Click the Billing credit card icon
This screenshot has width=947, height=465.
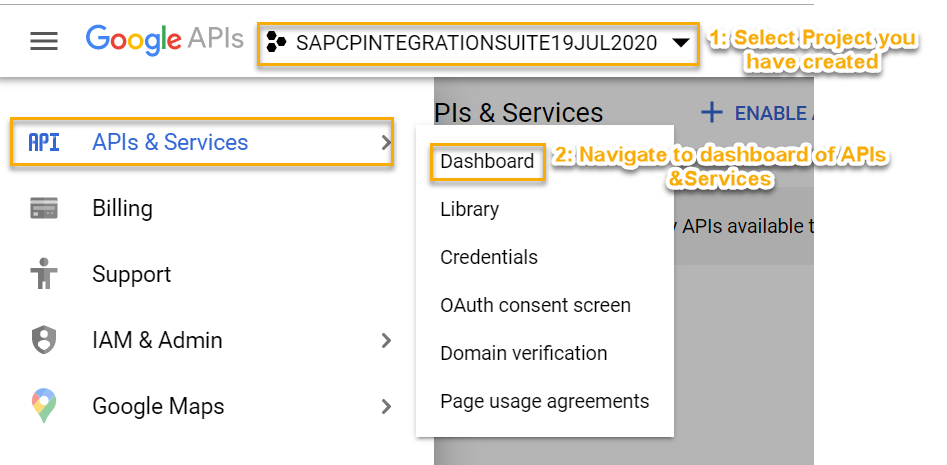[44, 208]
